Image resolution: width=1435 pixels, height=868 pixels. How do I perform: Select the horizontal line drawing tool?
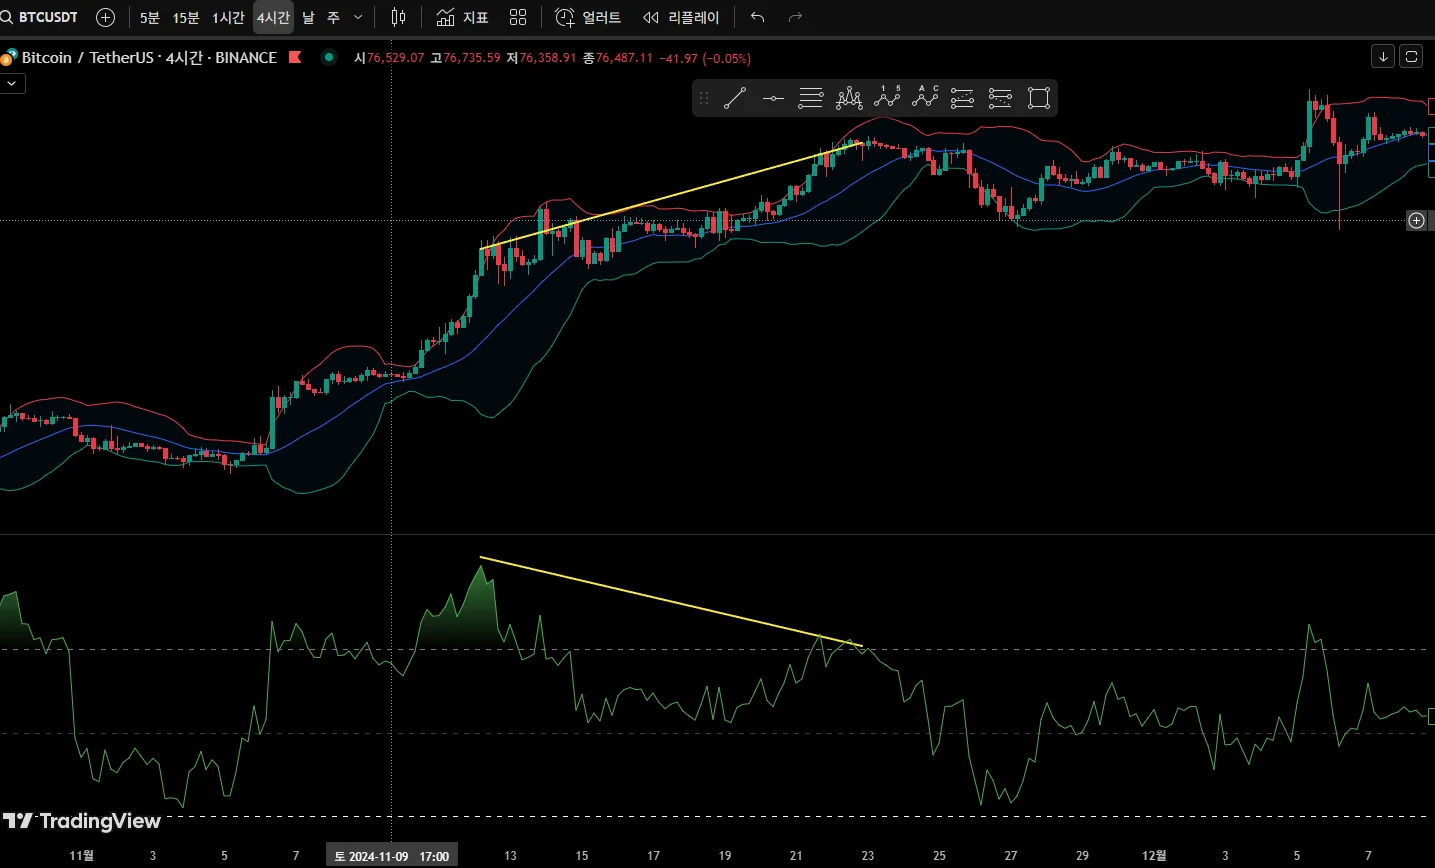click(x=773, y=98)
